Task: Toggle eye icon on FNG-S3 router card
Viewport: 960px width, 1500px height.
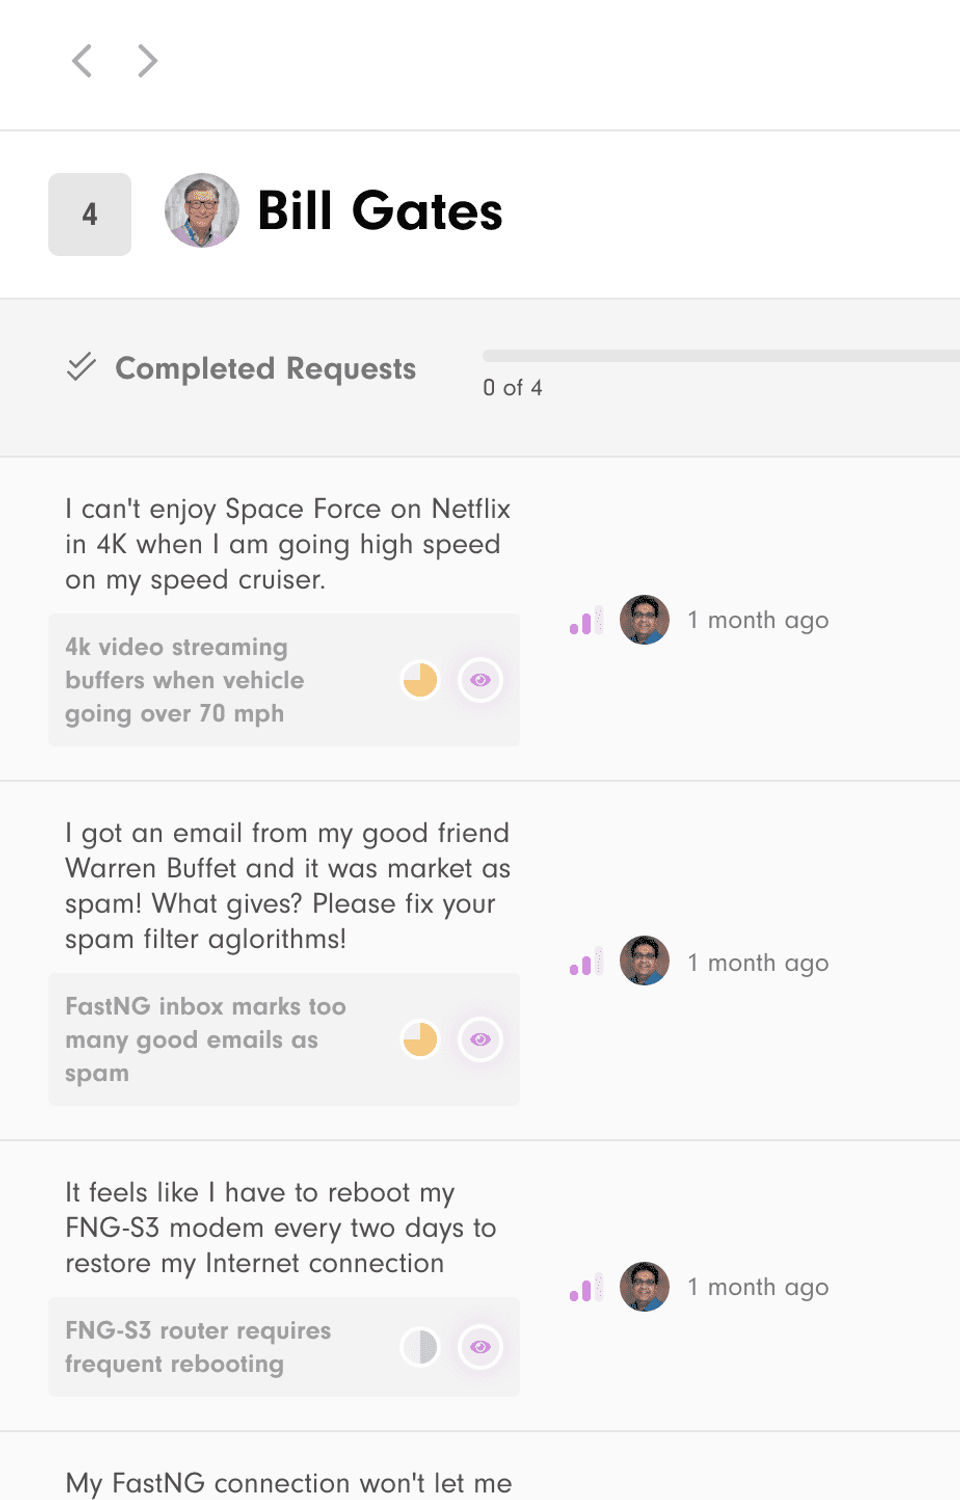Action: point(480,1347)
